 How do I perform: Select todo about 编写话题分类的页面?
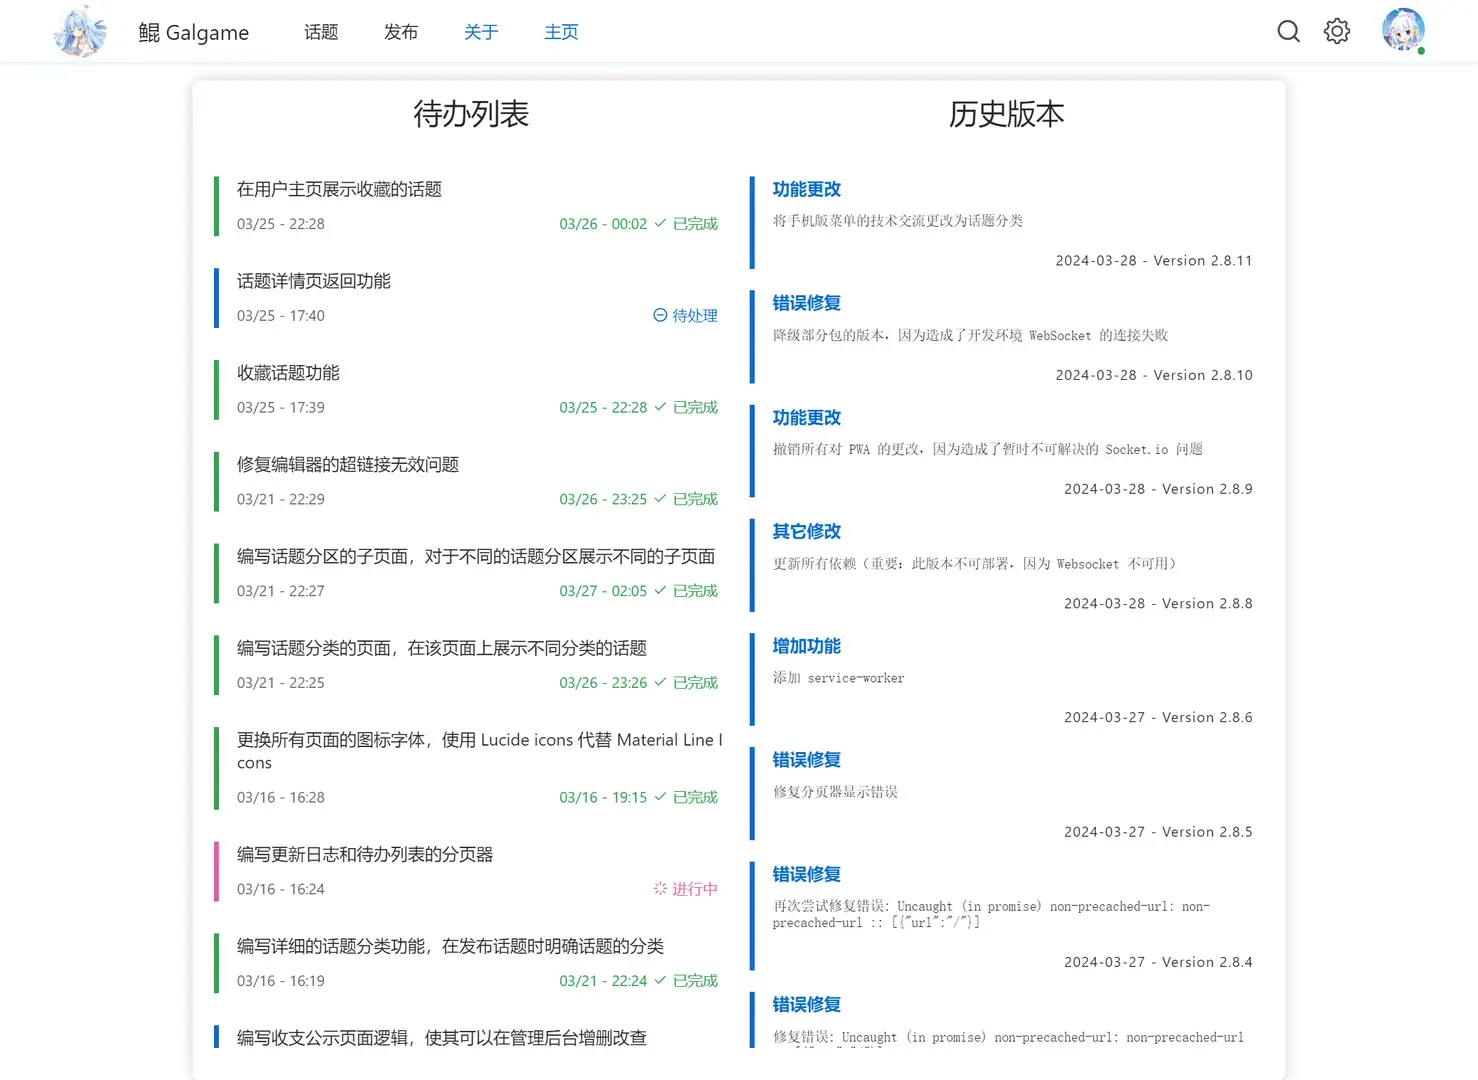442,649
